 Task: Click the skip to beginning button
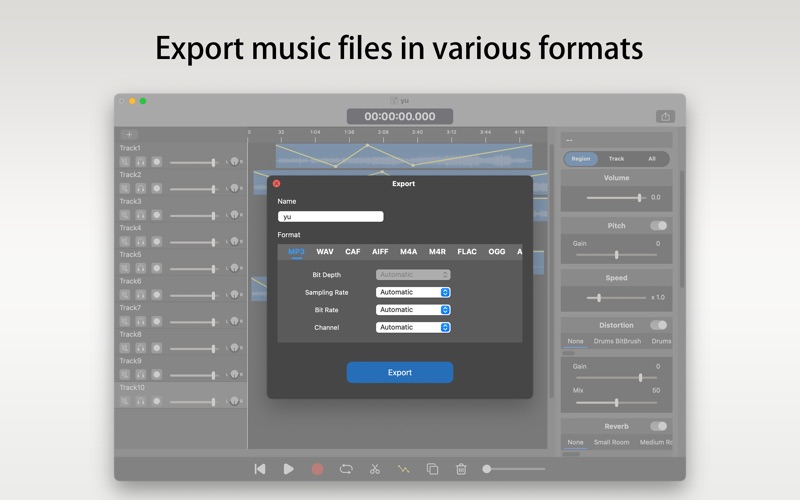(260, 469)
